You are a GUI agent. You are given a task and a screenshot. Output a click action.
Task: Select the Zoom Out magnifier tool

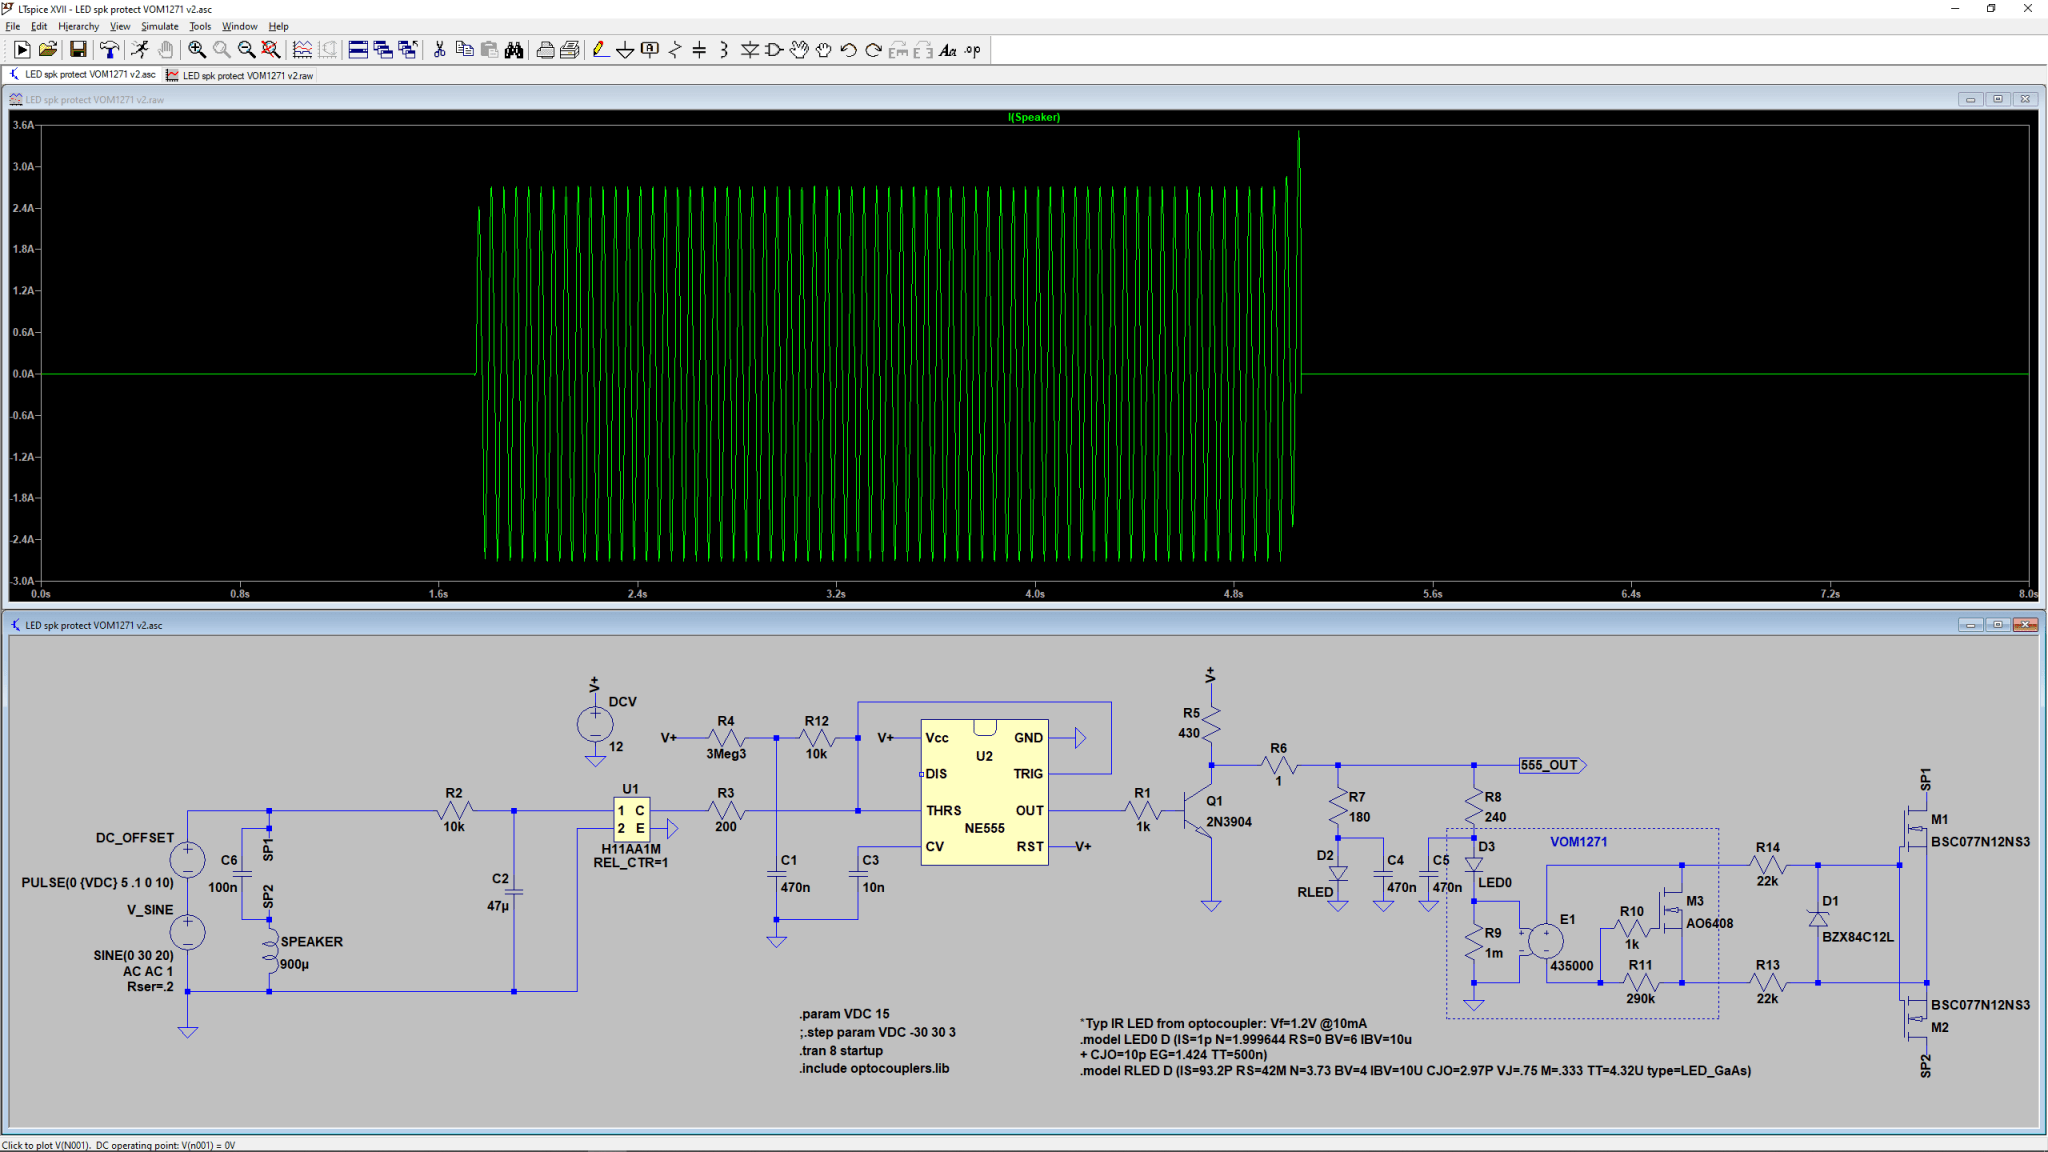point(246,50)
